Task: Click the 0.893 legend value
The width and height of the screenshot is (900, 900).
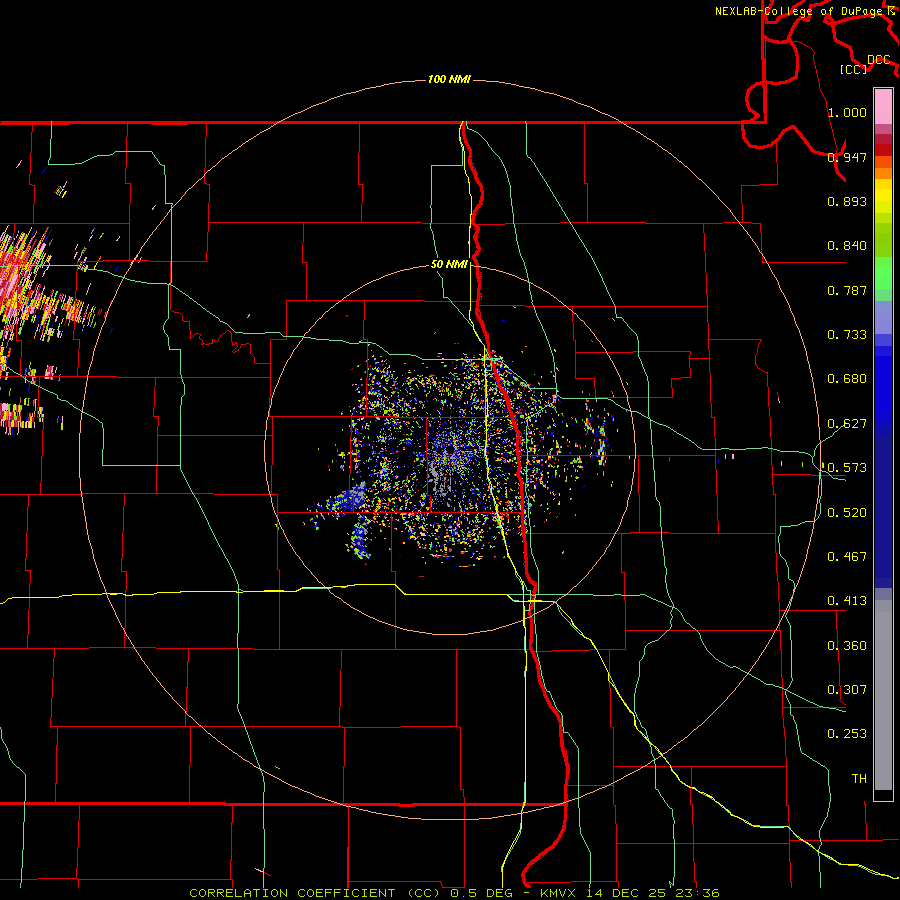Action: tap(847, 201)
